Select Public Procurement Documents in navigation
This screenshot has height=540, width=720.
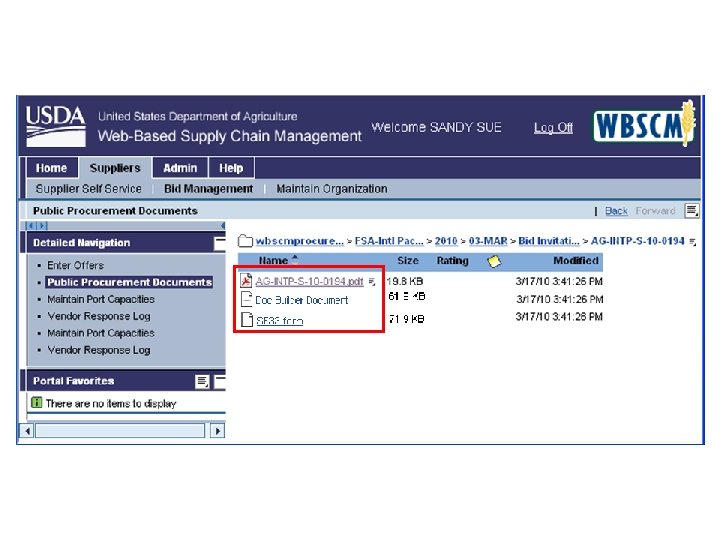click(129, 282)
